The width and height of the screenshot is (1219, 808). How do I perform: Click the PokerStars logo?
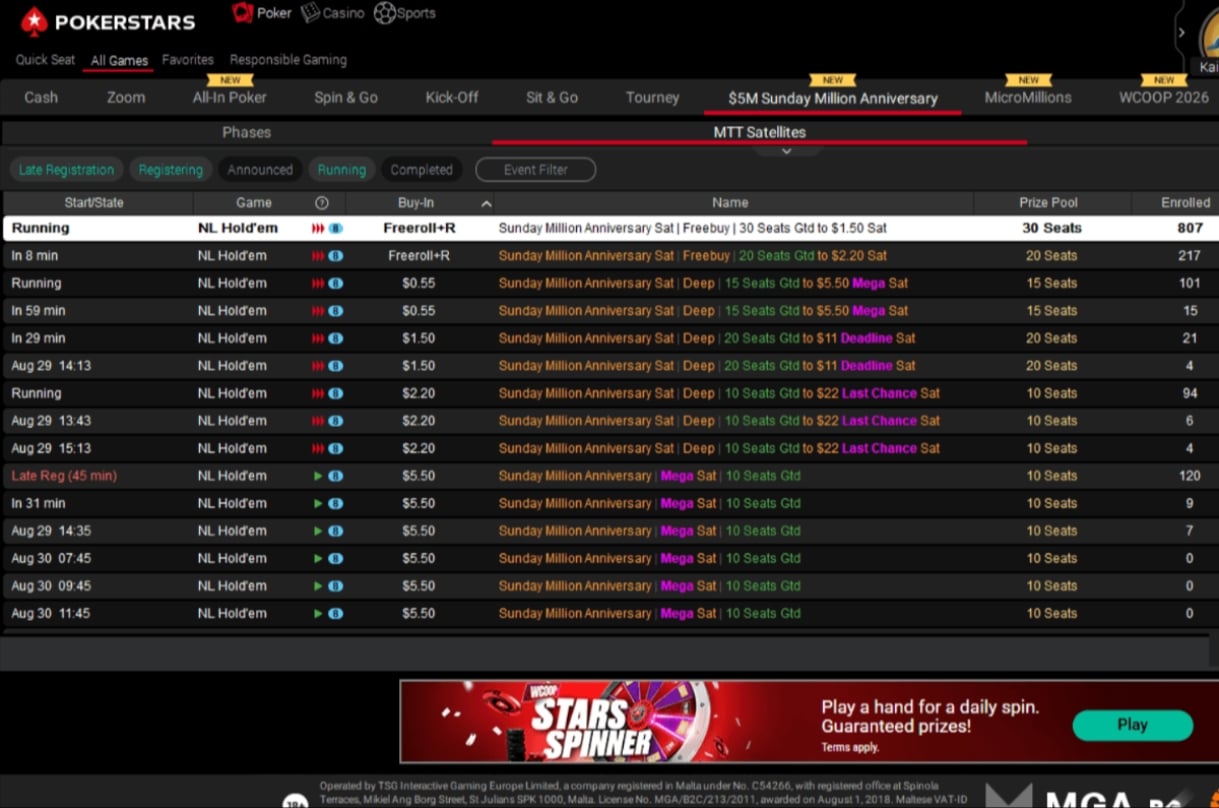tap(108, 21)
